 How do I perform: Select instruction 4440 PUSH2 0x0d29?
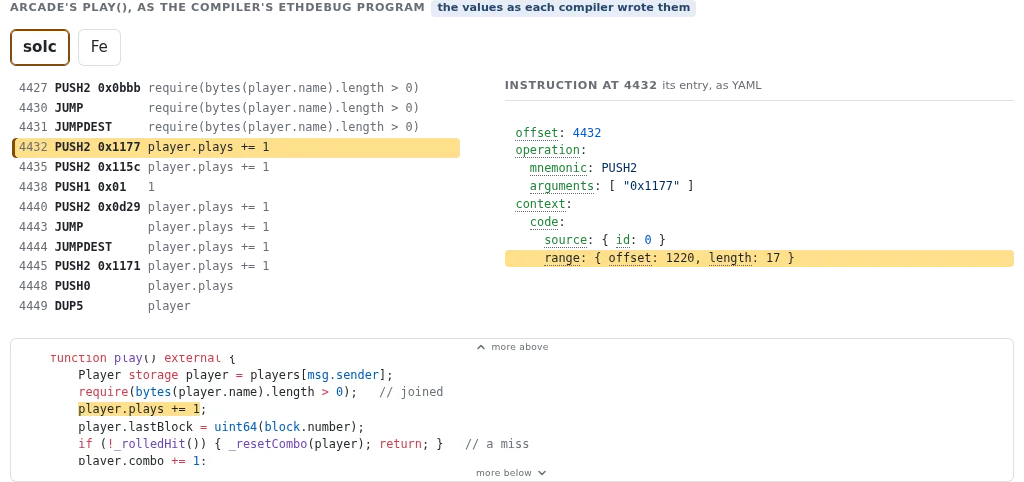click(236, 207)
